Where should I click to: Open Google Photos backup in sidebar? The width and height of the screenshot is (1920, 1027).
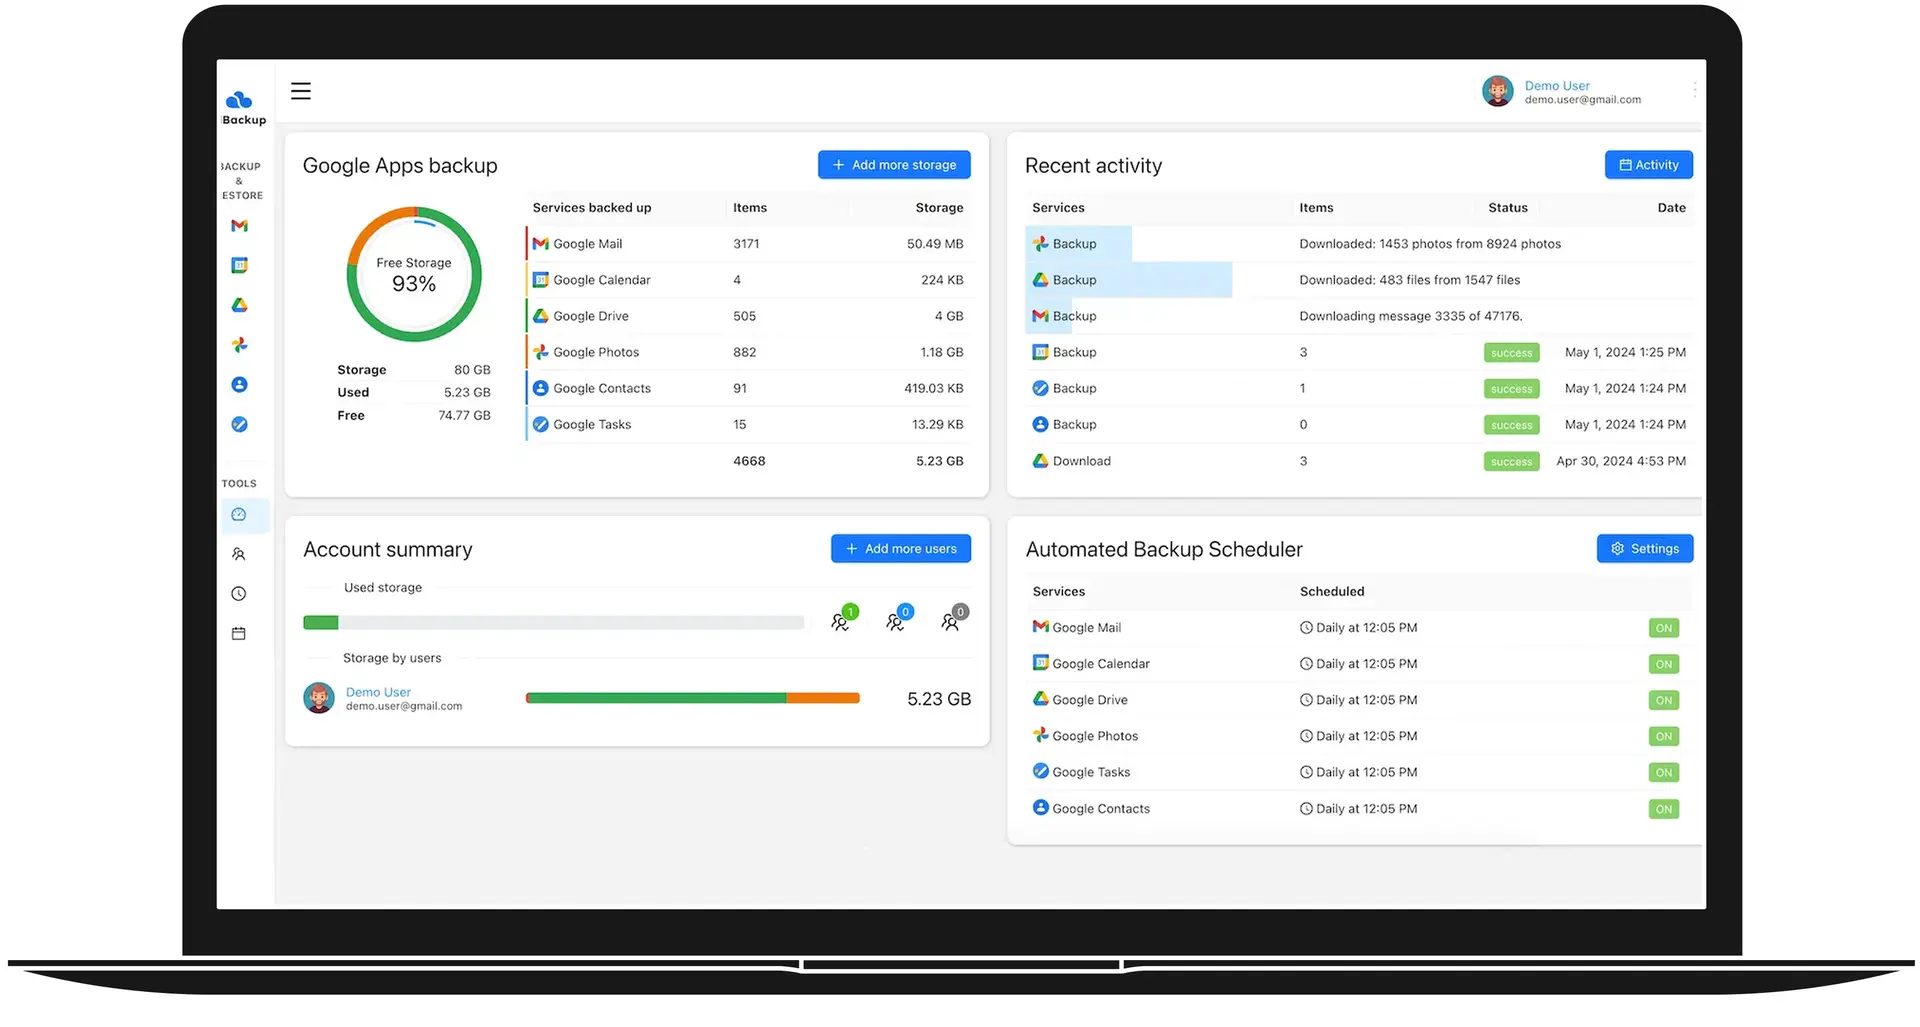(239, 345)
